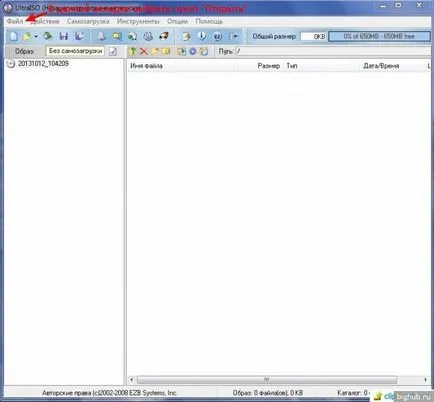Screen dimensions: 434x402
Task: Click the Convert image toolbar icon
Action: (117, 36)
